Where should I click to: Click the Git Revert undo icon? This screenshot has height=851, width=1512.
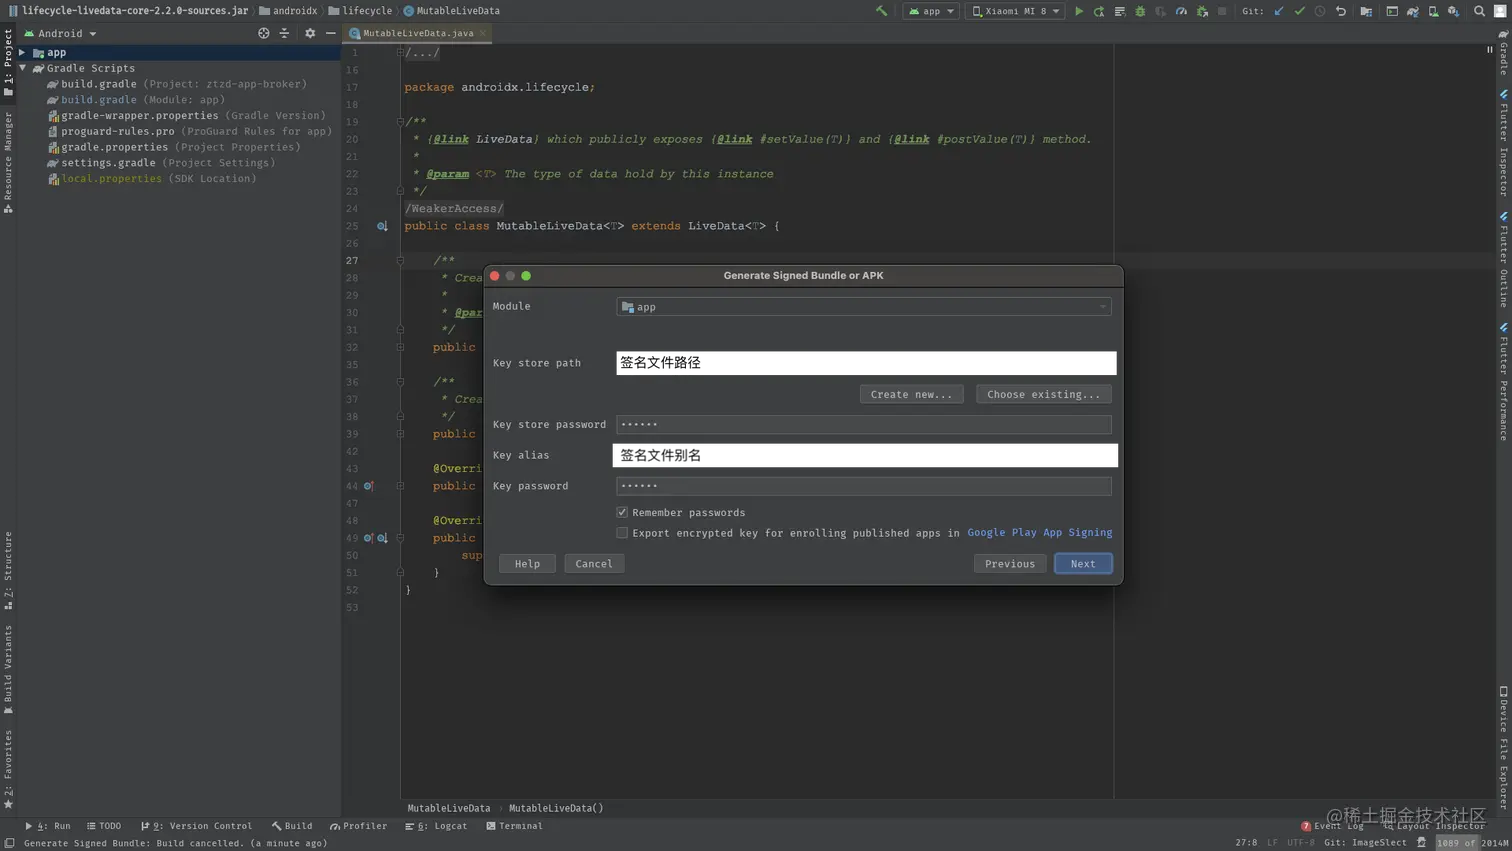point(1341,11)
